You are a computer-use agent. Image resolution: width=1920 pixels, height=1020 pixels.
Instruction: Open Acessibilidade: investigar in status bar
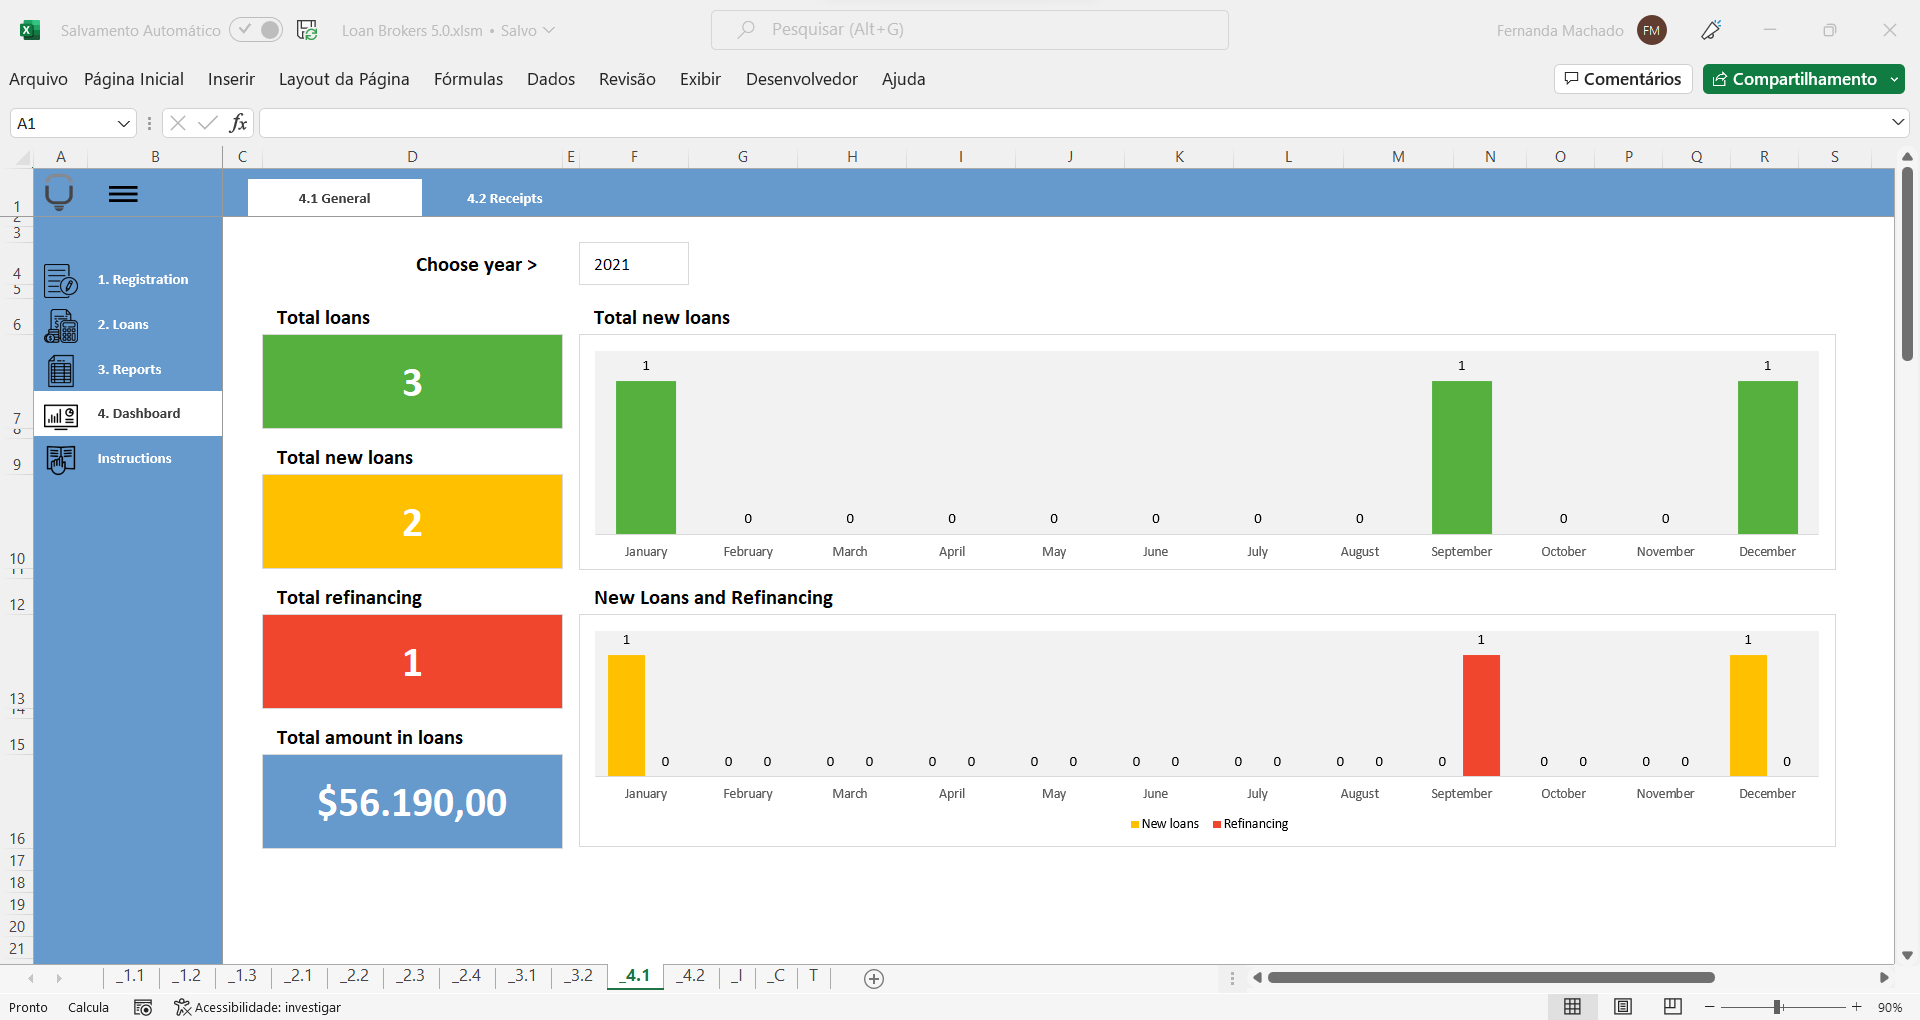point(257,1007)
